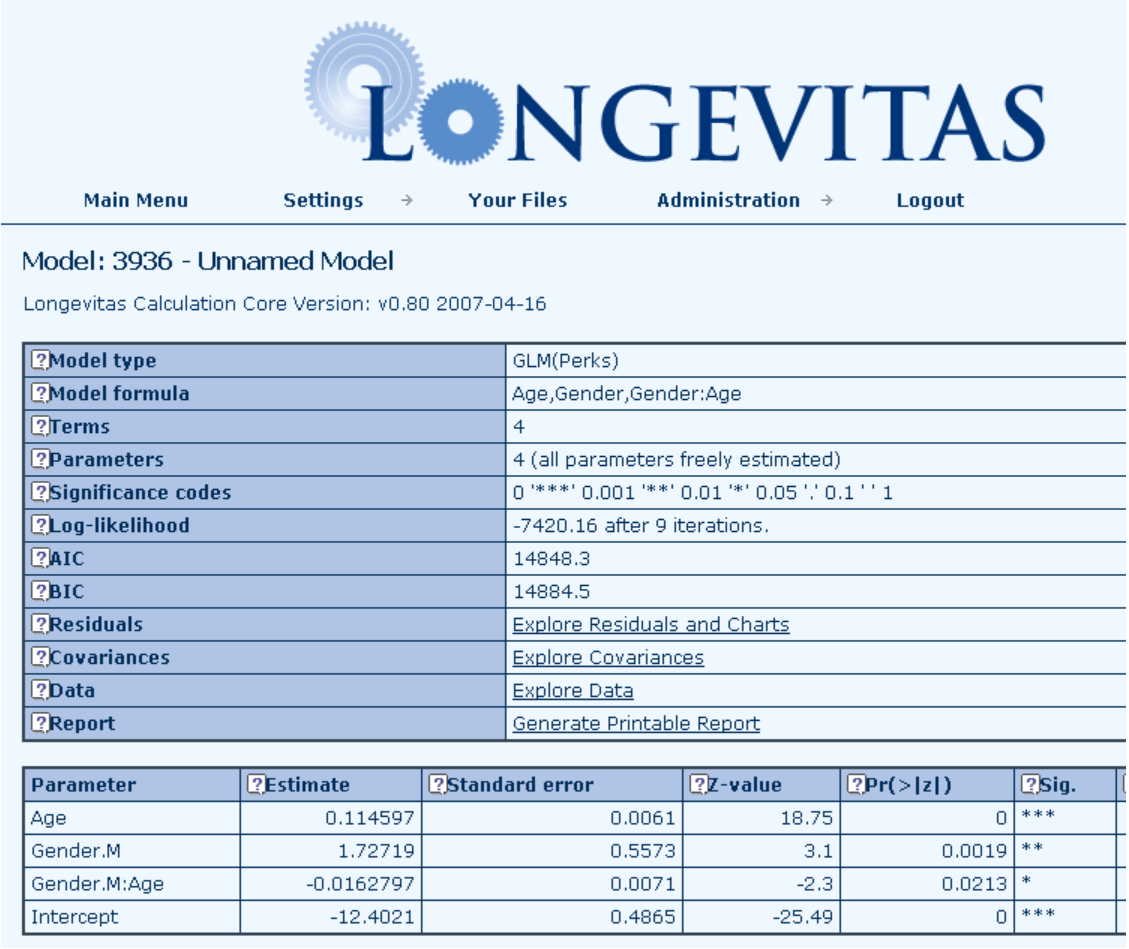Click the Z-value 18.75

[x=806, y=818]
